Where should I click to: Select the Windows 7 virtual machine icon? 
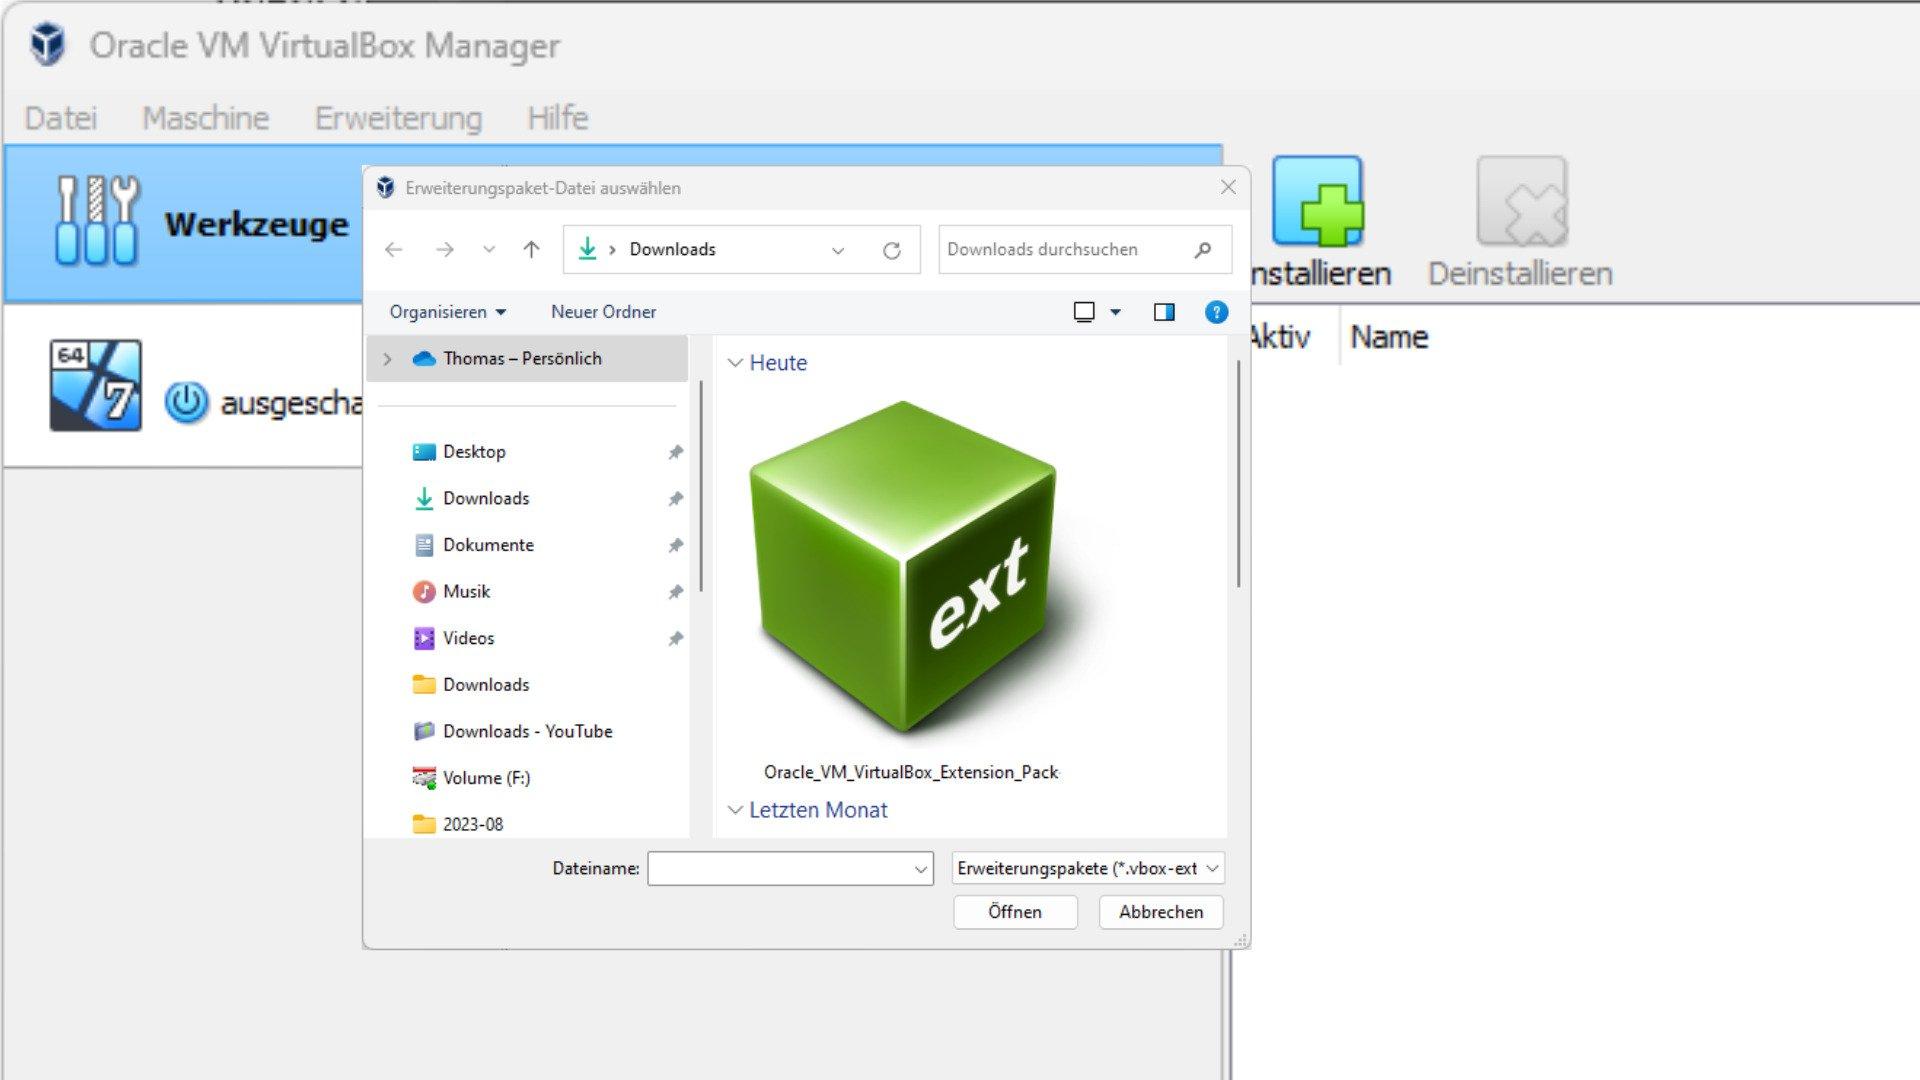[96, 385]
